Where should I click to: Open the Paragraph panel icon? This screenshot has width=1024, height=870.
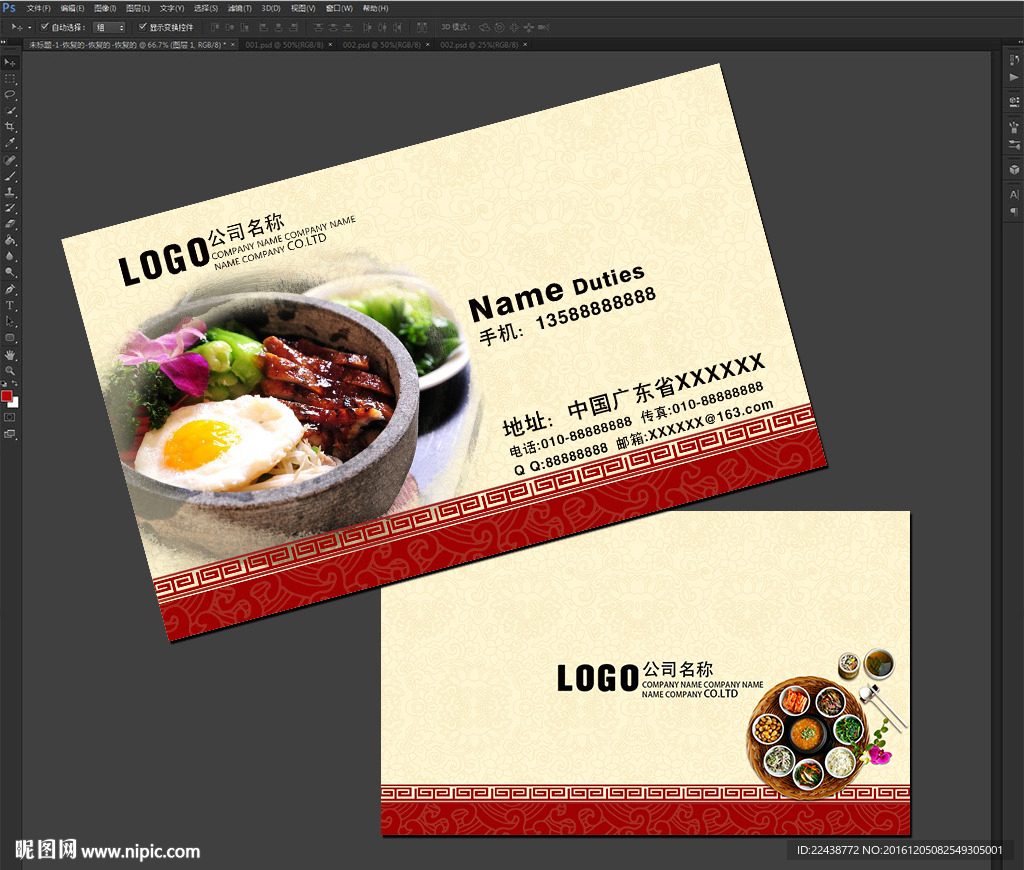coord(1014,212)
